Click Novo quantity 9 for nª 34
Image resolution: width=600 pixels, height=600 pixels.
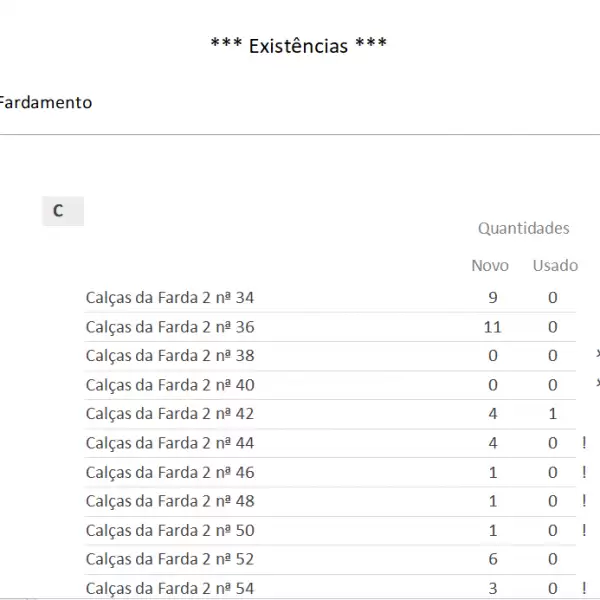point(492,297)
